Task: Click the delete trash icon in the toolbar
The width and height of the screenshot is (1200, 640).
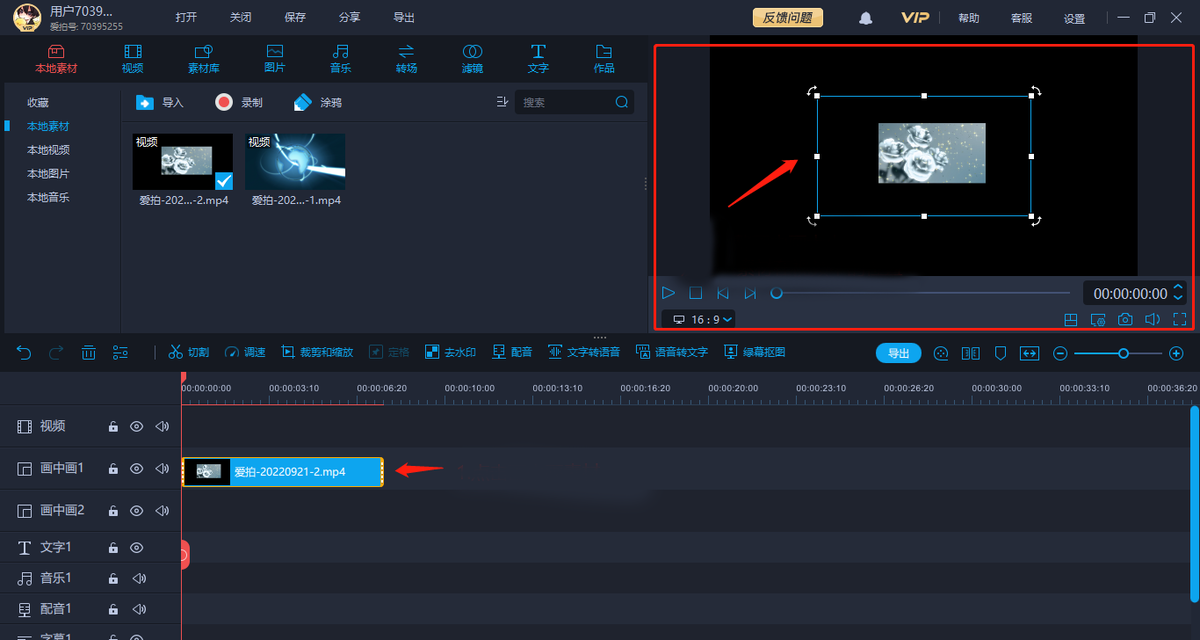Action: (88, 352)
